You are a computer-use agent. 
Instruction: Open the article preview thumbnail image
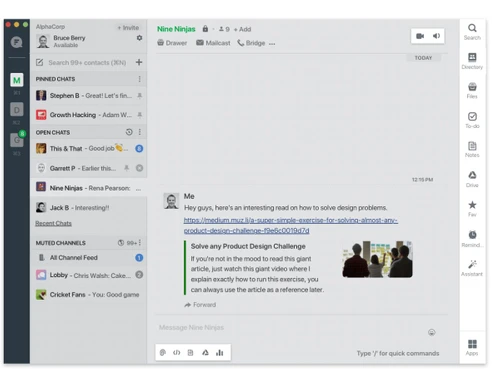coord(377,259)
